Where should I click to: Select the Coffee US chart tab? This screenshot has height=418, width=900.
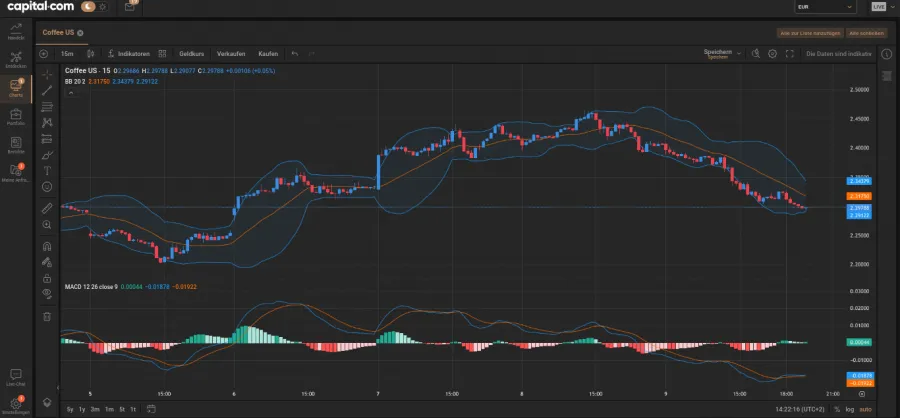coord(58,33)
